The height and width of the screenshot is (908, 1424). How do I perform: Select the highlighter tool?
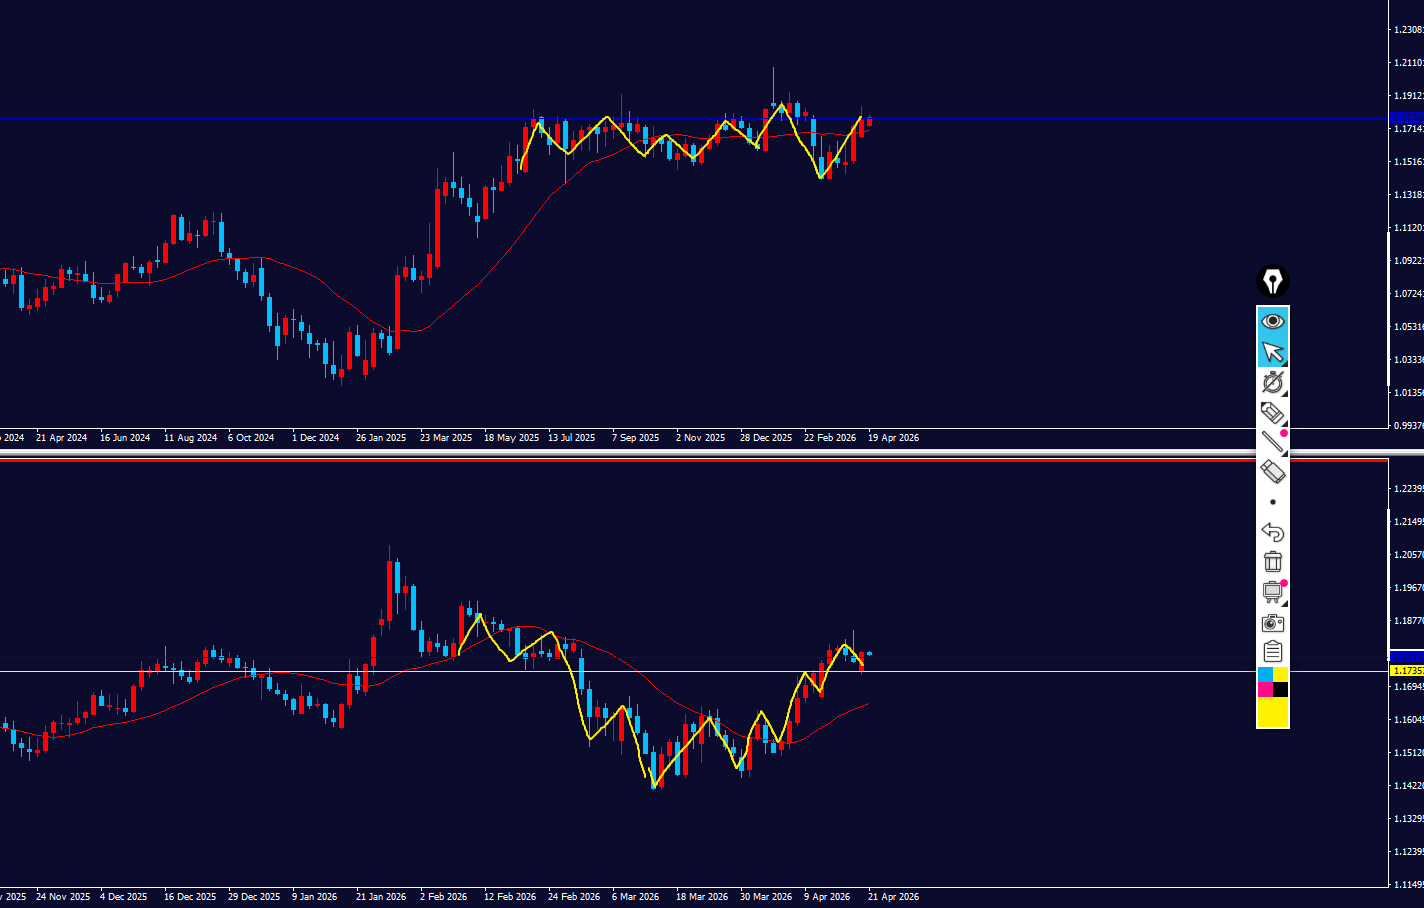[1272, 412]
